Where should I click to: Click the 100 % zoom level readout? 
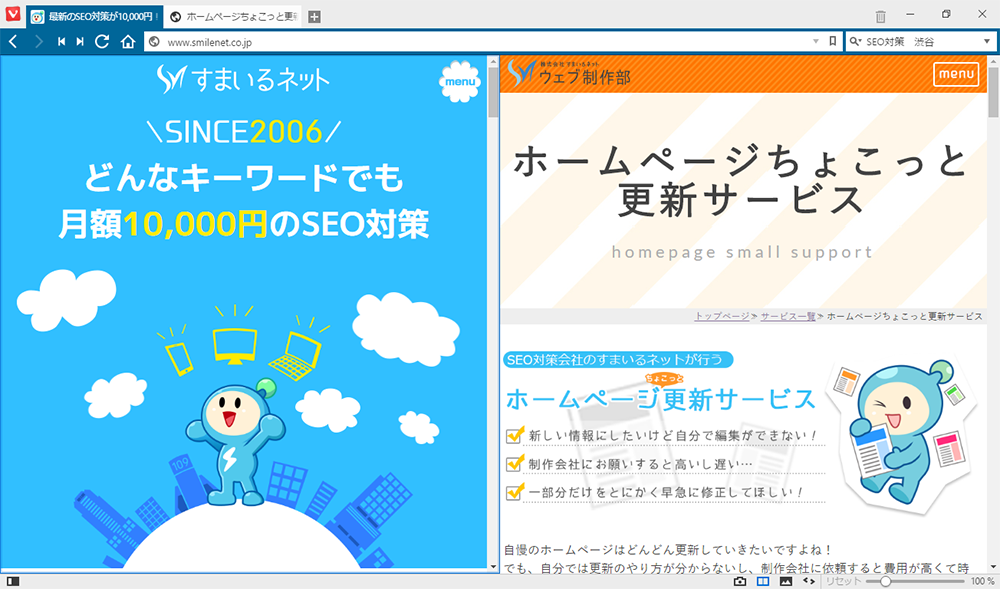(982, 581)
